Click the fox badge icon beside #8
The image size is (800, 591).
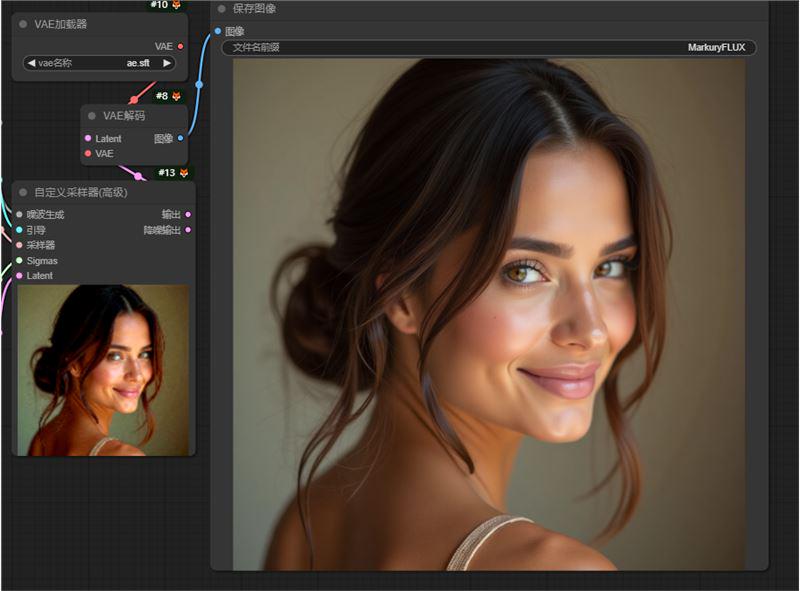coord(177,96)
